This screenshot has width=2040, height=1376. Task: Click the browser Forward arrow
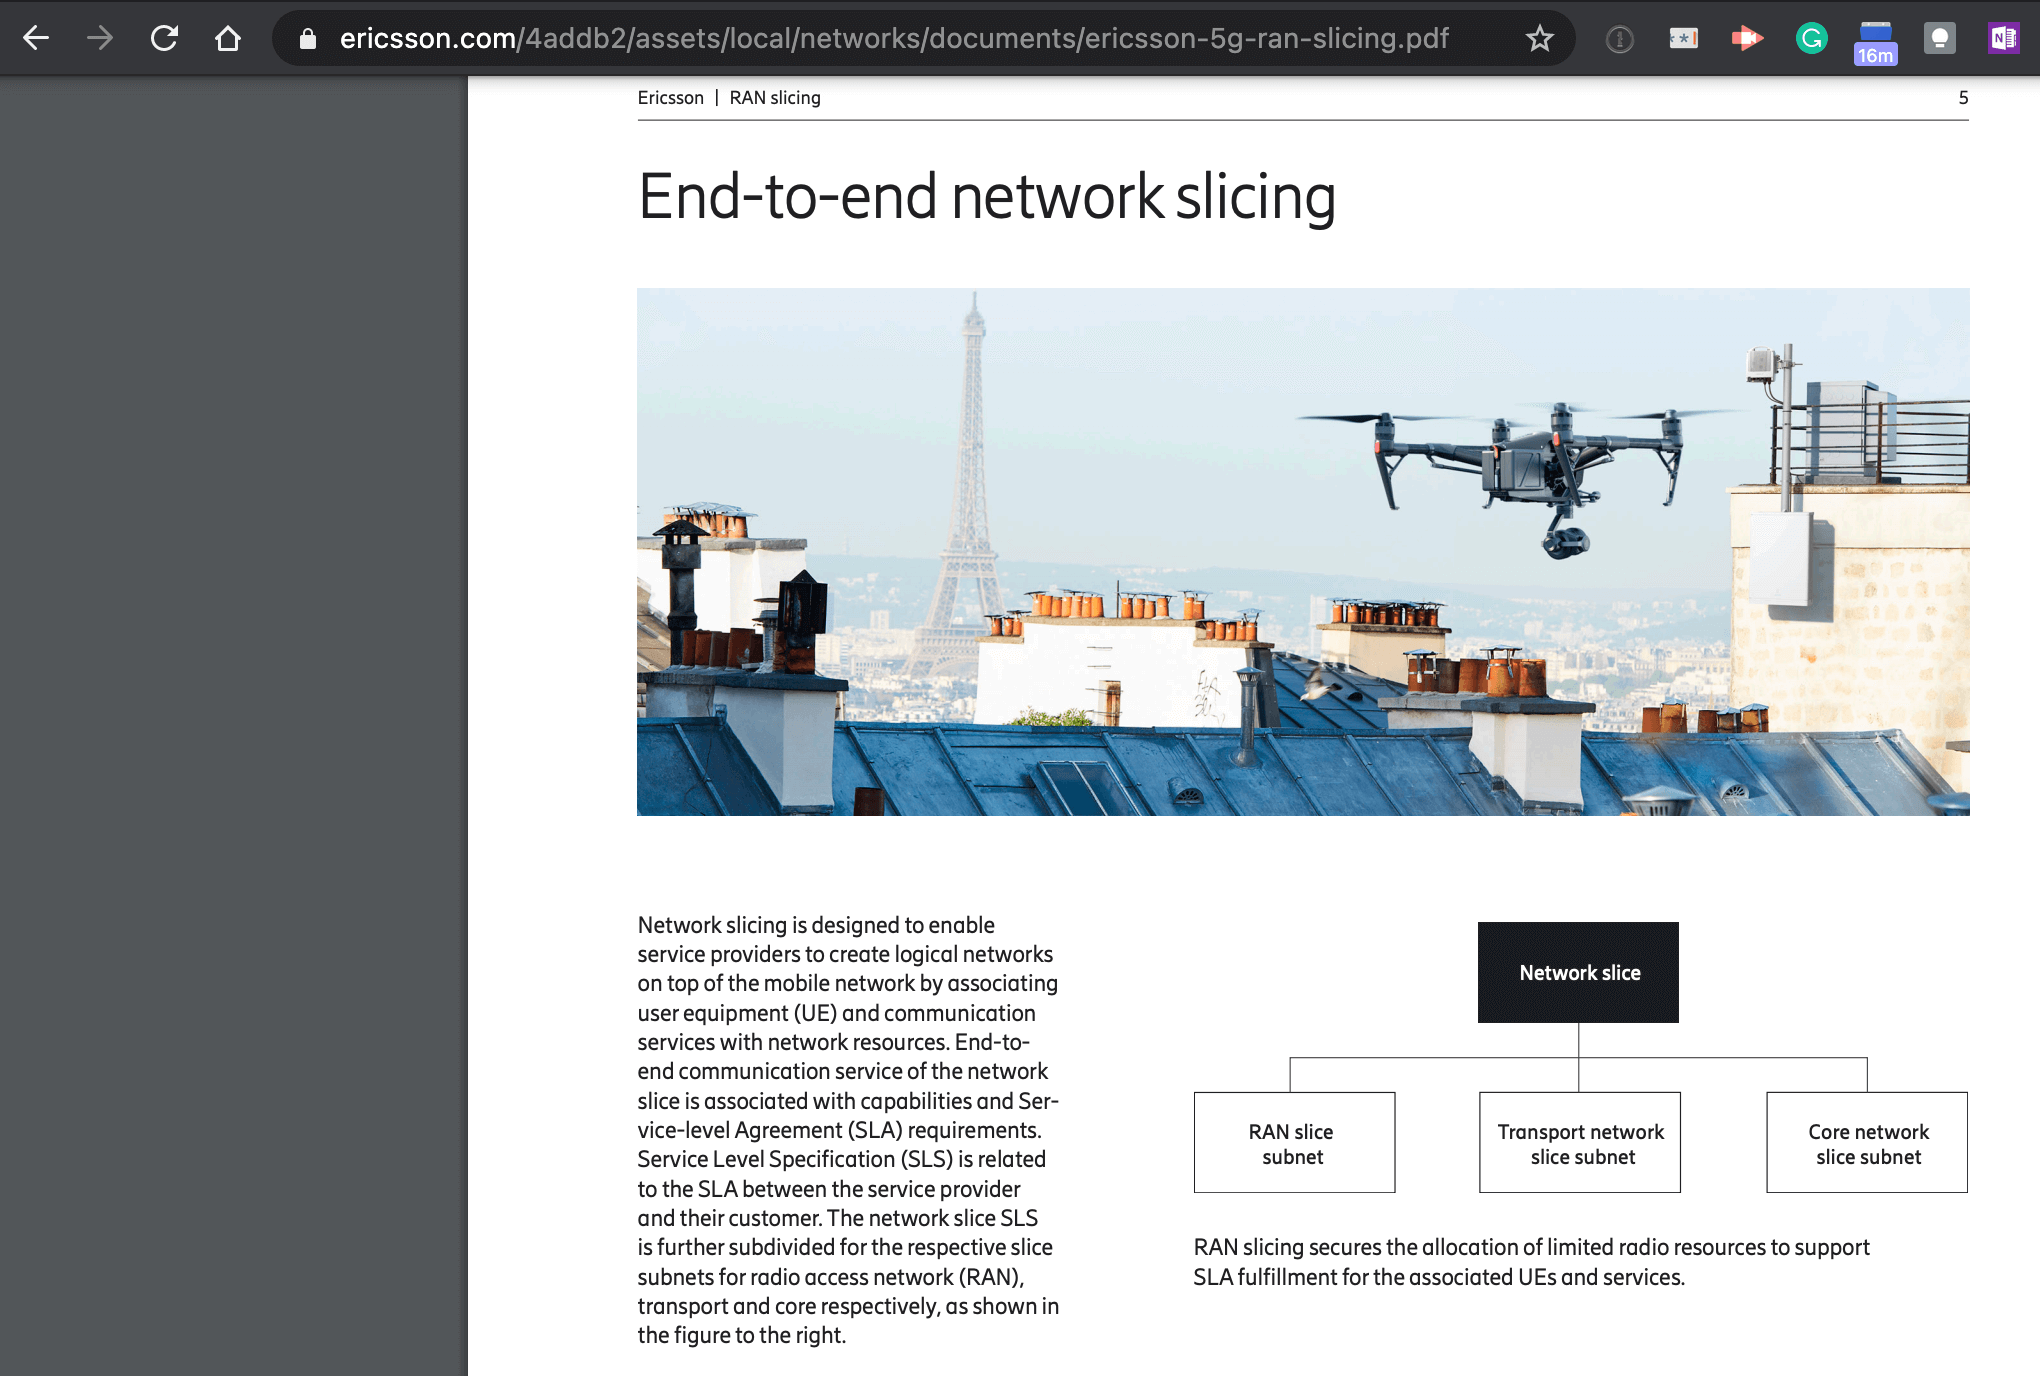click(x=99, y=39)
